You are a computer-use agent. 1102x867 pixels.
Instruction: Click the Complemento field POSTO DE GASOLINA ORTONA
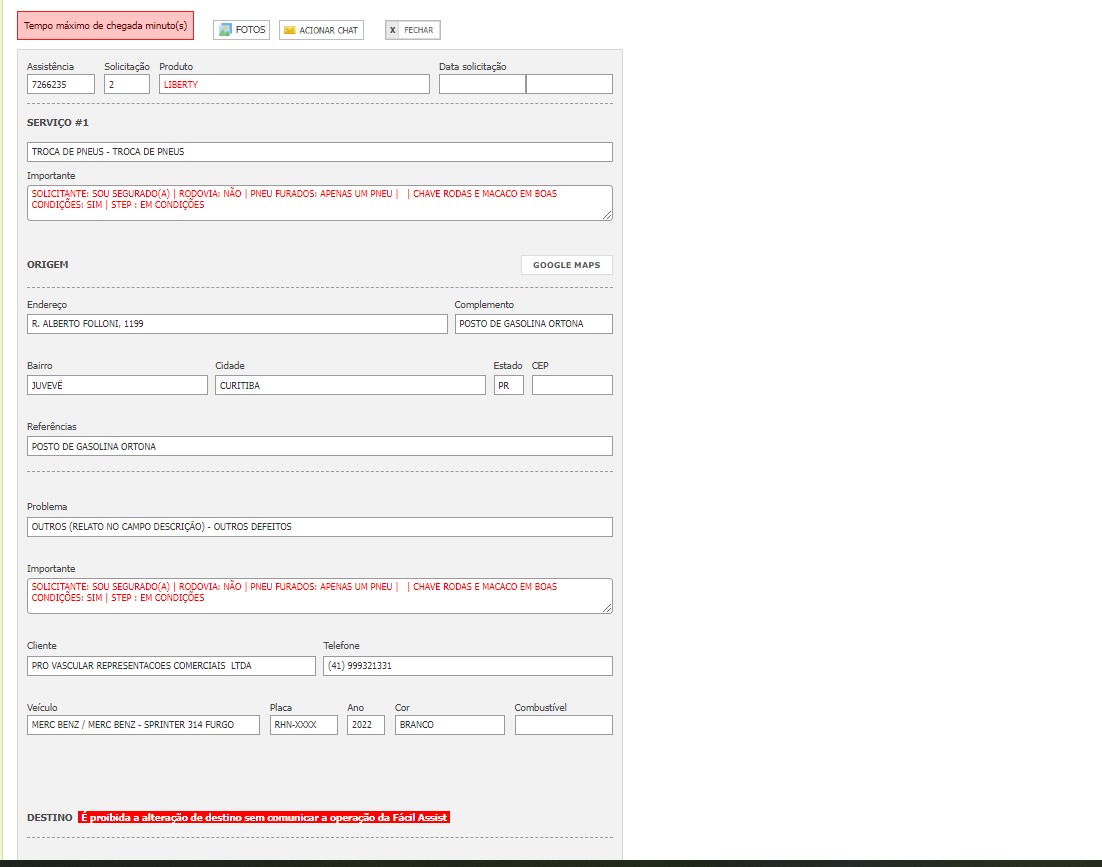click(x=533, y=324)
